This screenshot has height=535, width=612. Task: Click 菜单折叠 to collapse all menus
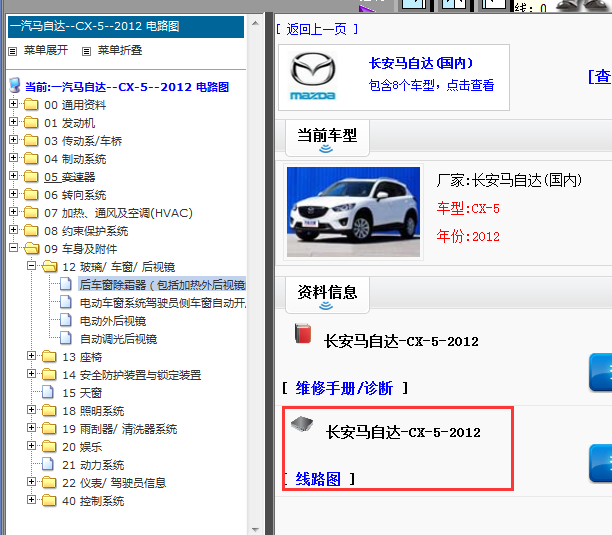click(120, 50)
